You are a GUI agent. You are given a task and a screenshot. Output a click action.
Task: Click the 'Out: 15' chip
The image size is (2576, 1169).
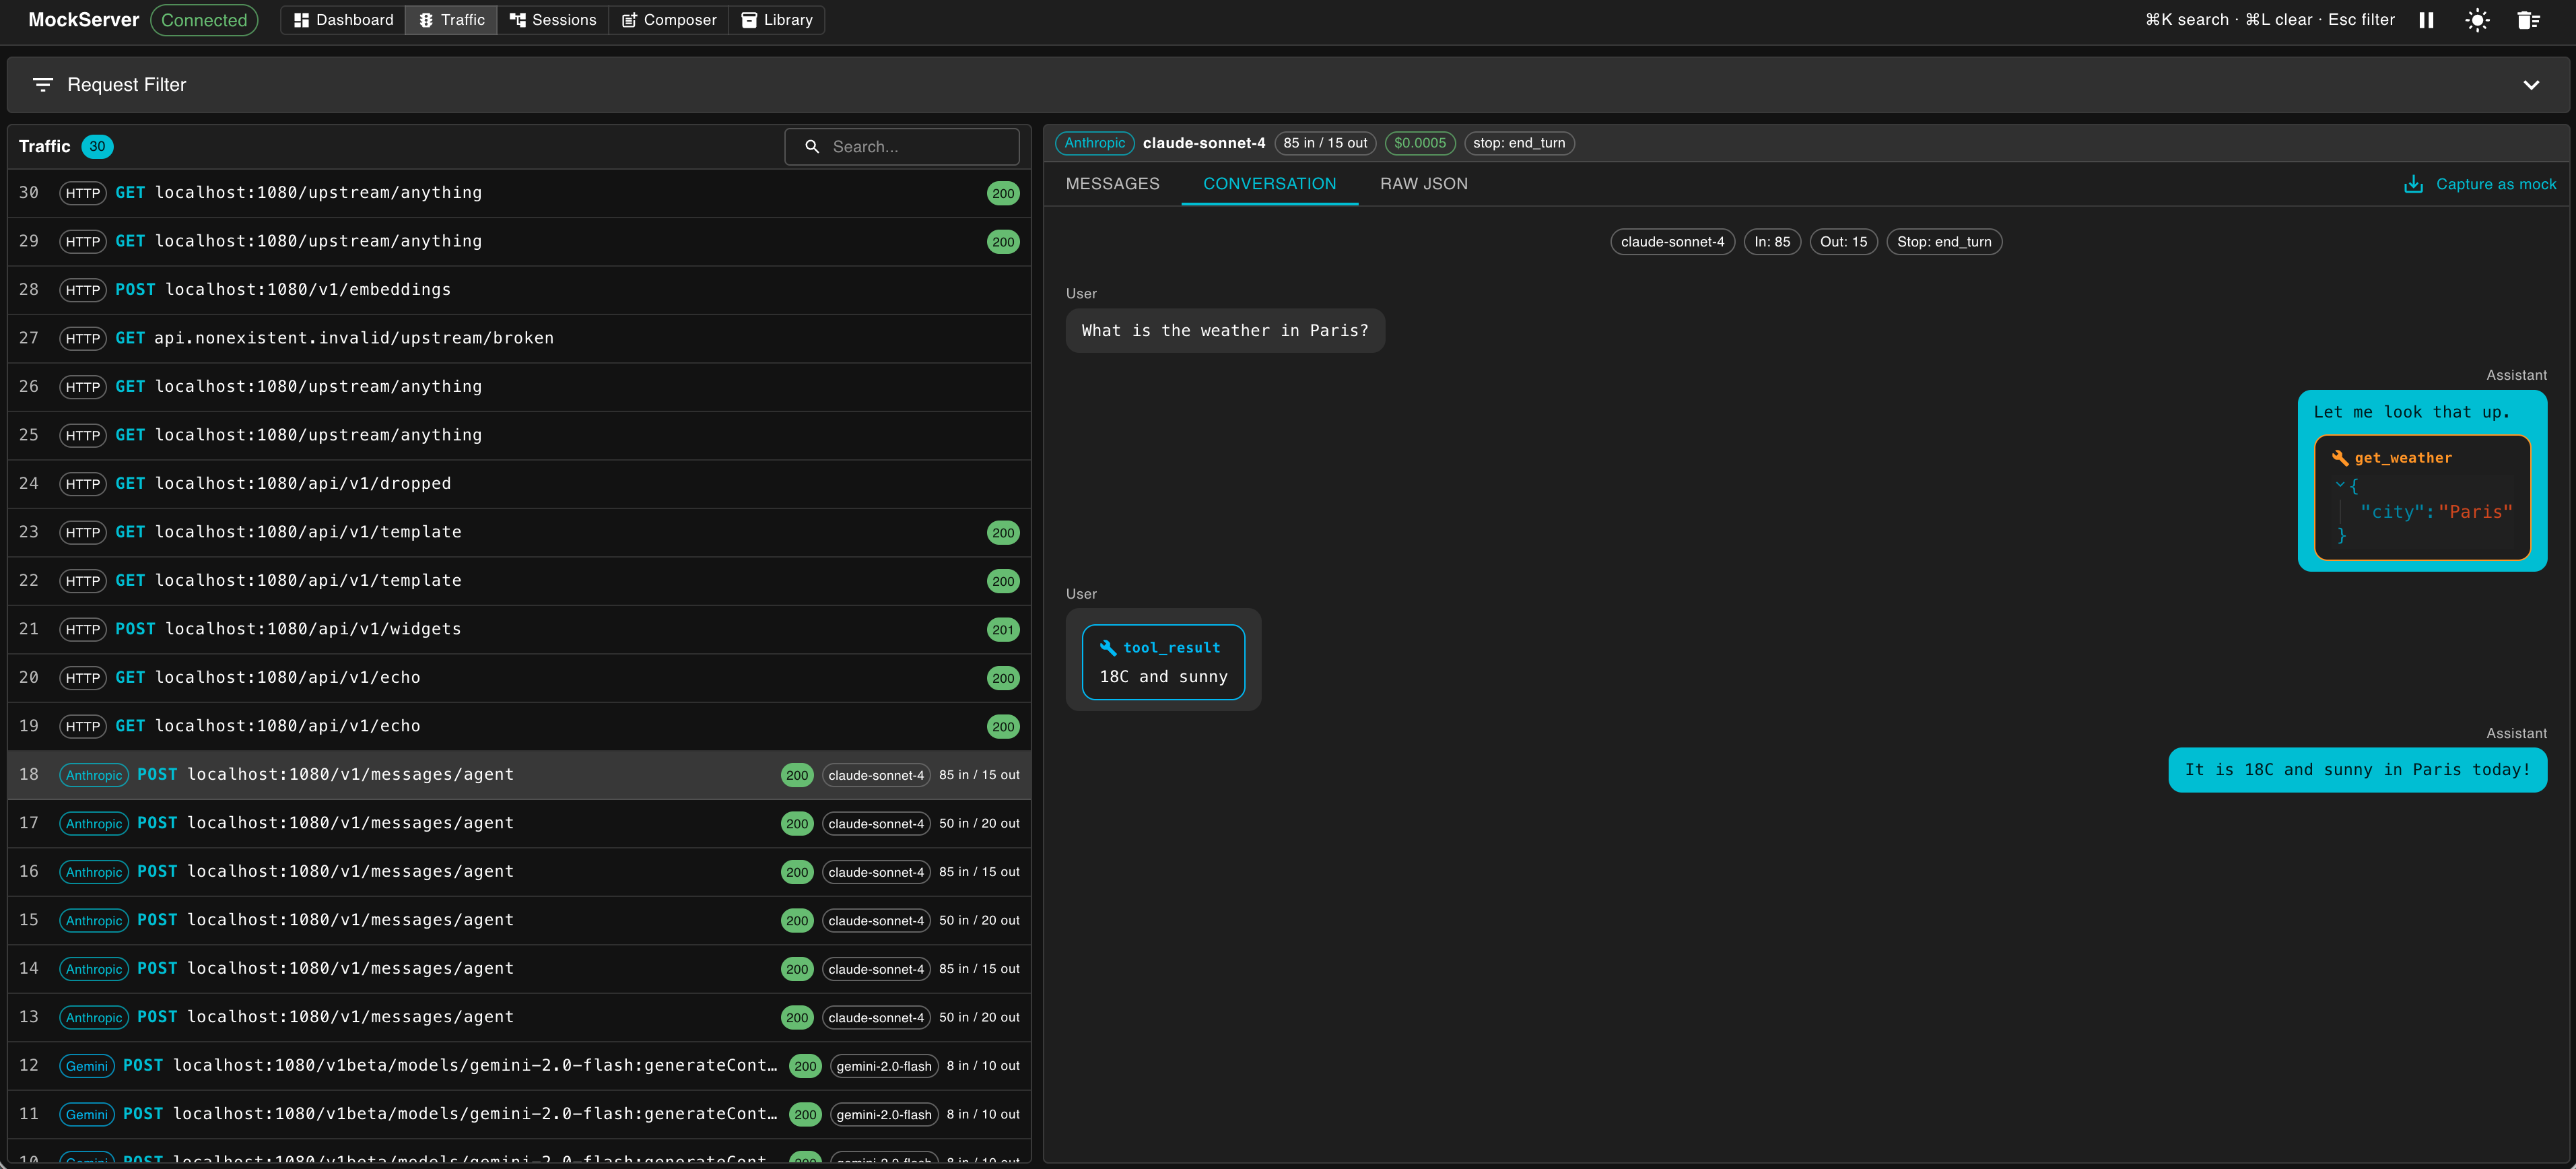click(x=1843, y=242)
